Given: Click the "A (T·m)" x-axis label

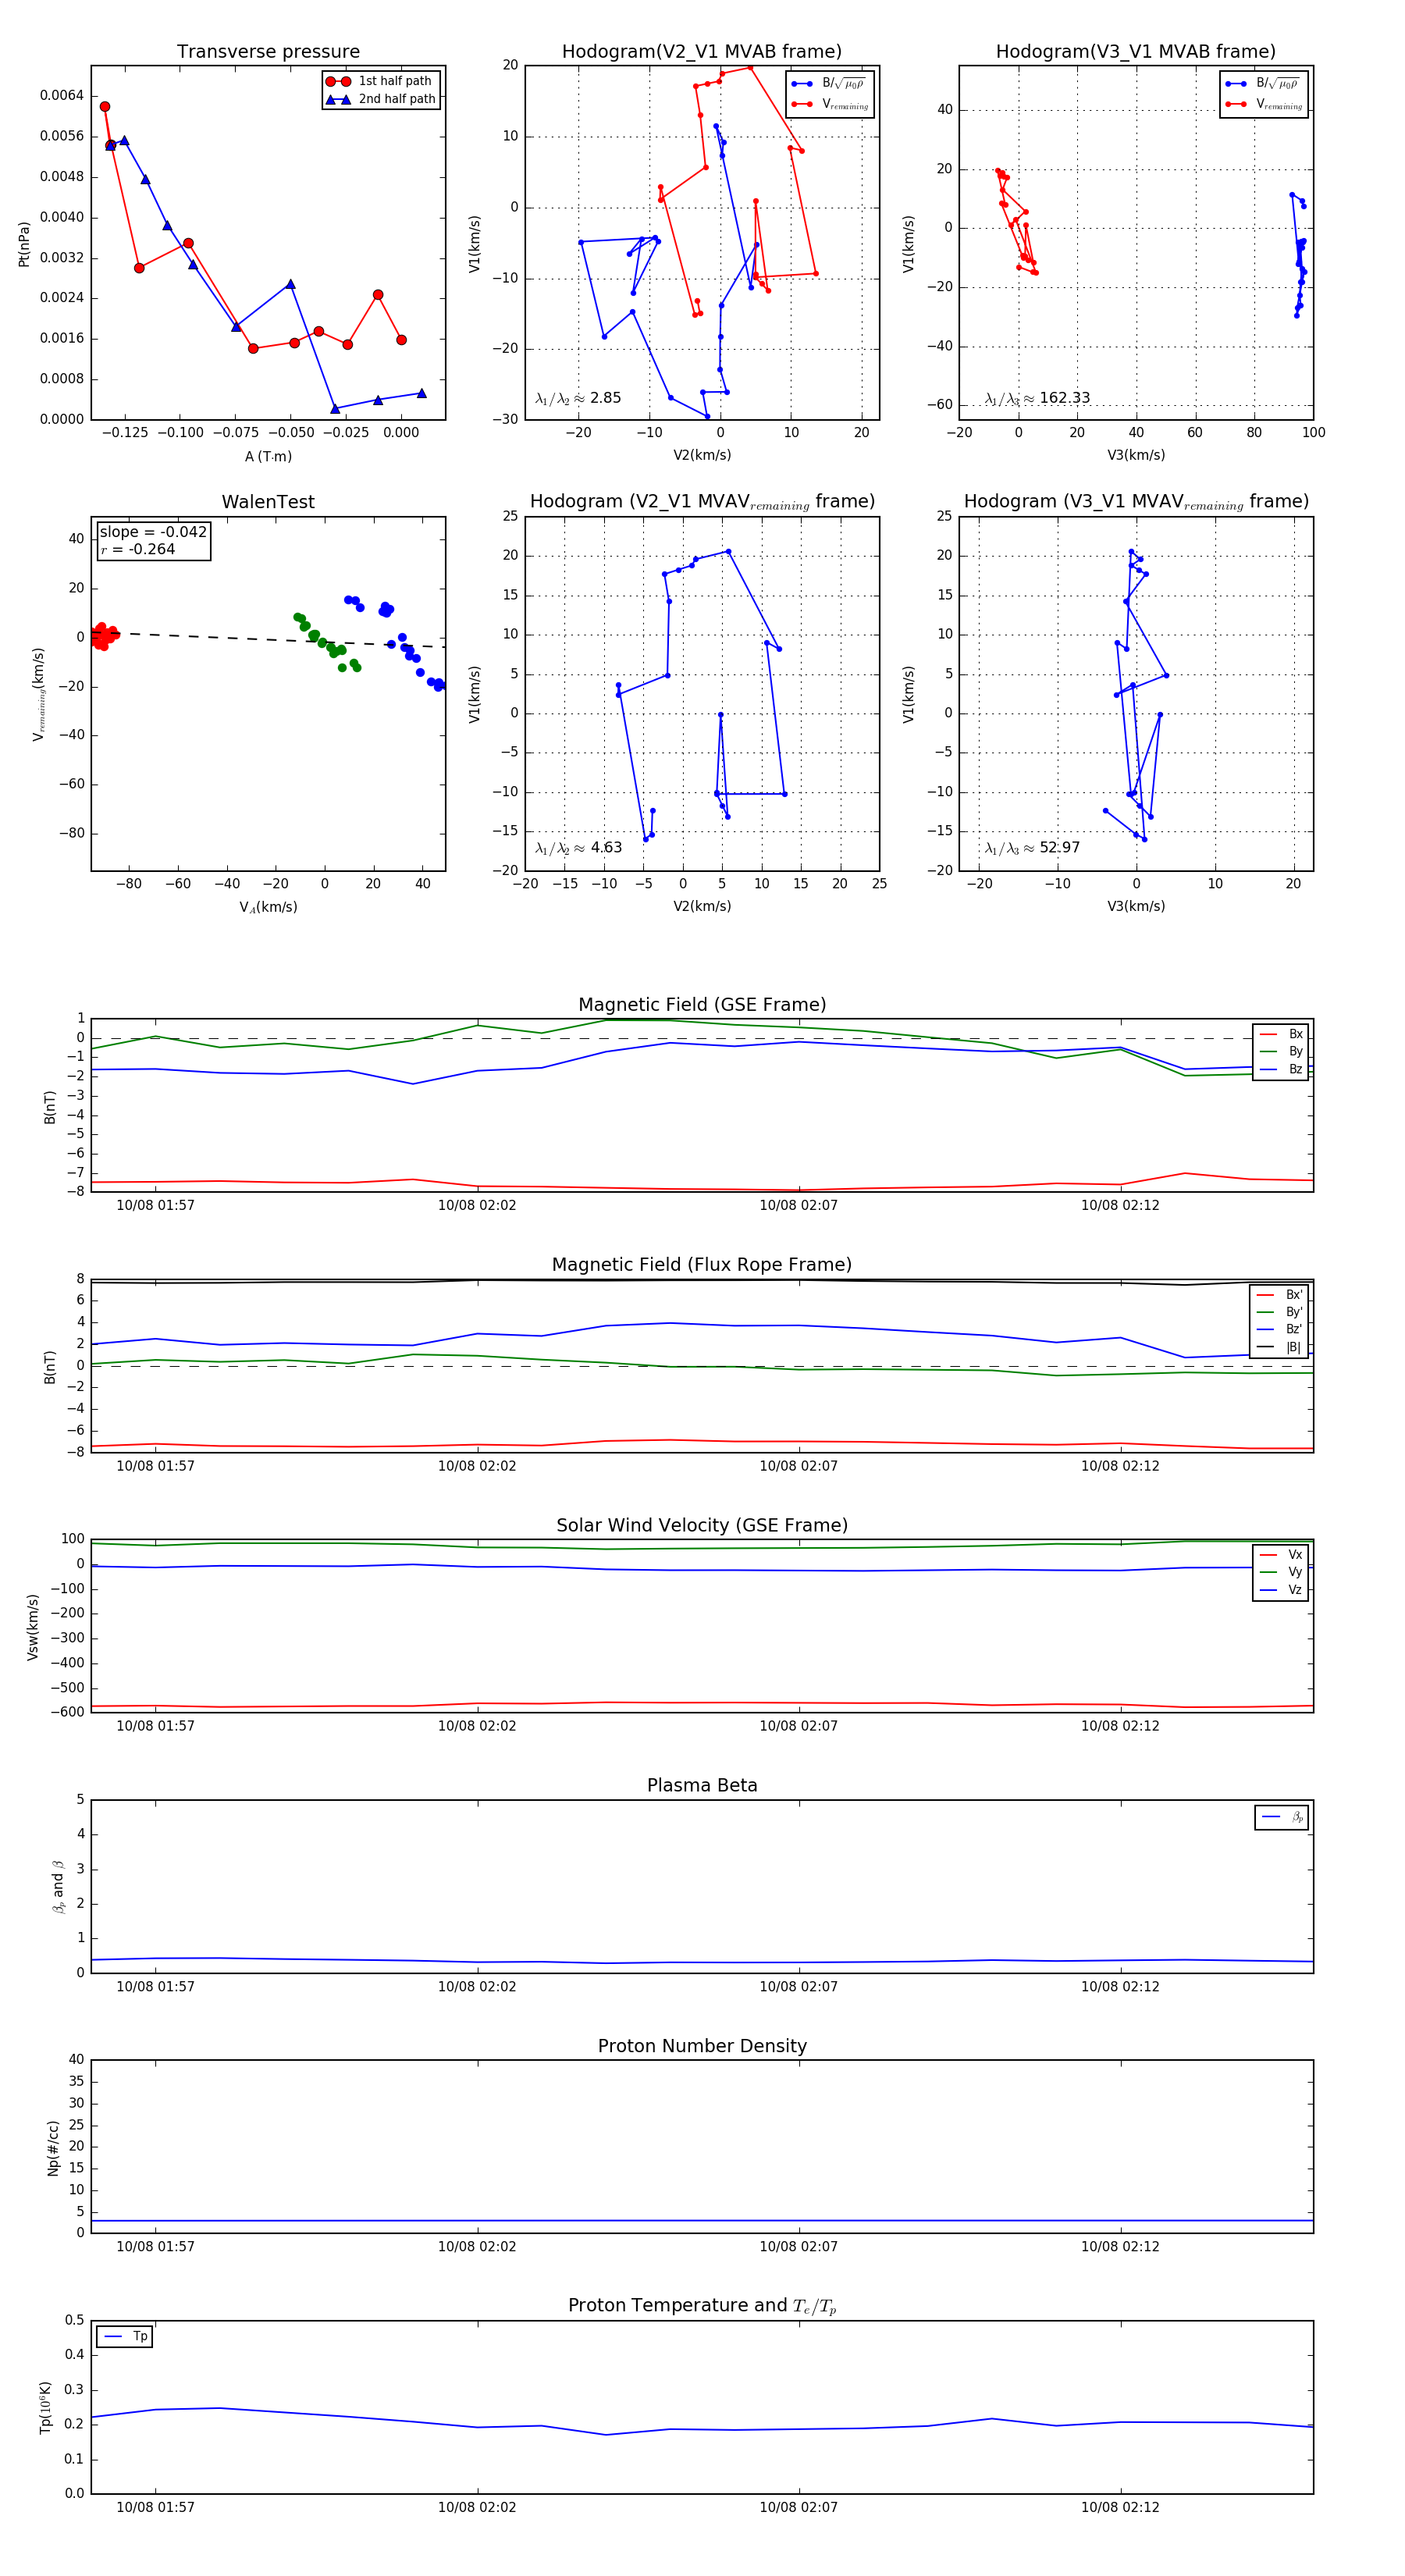Looking at the screenshot, I should pos(268,456).
